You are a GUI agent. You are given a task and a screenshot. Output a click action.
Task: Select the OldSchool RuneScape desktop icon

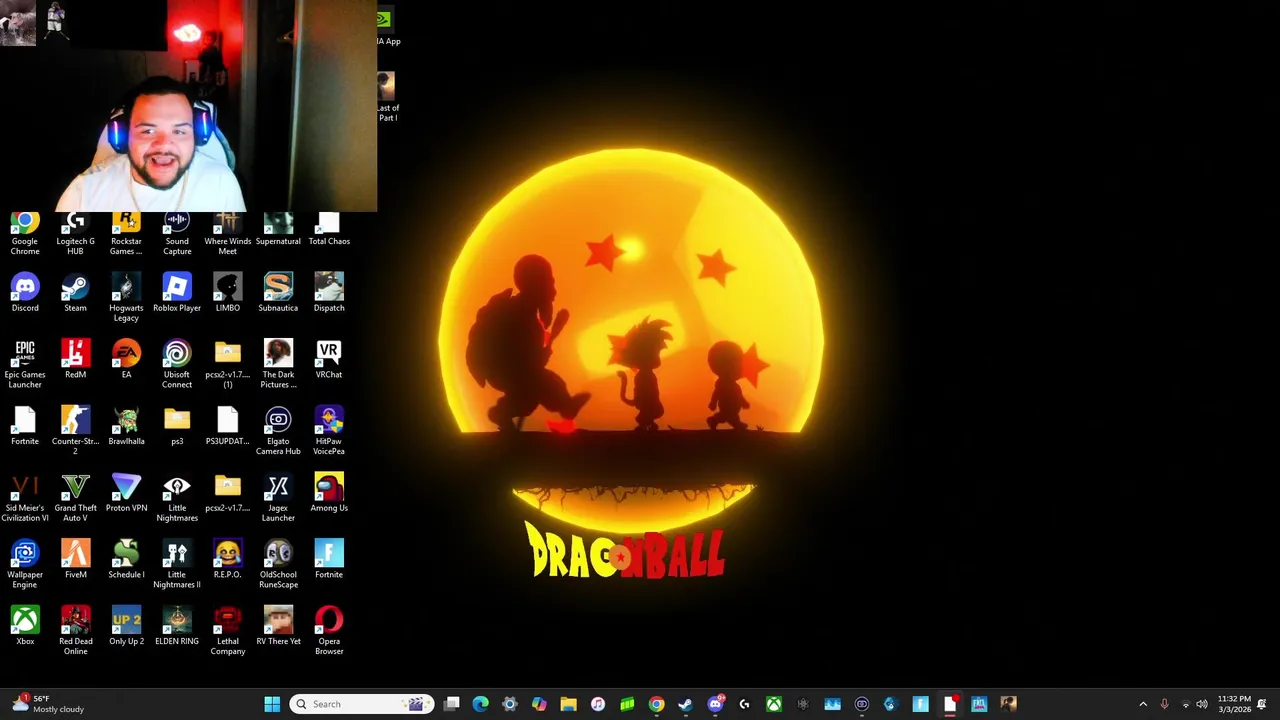(x=278, y=565)
